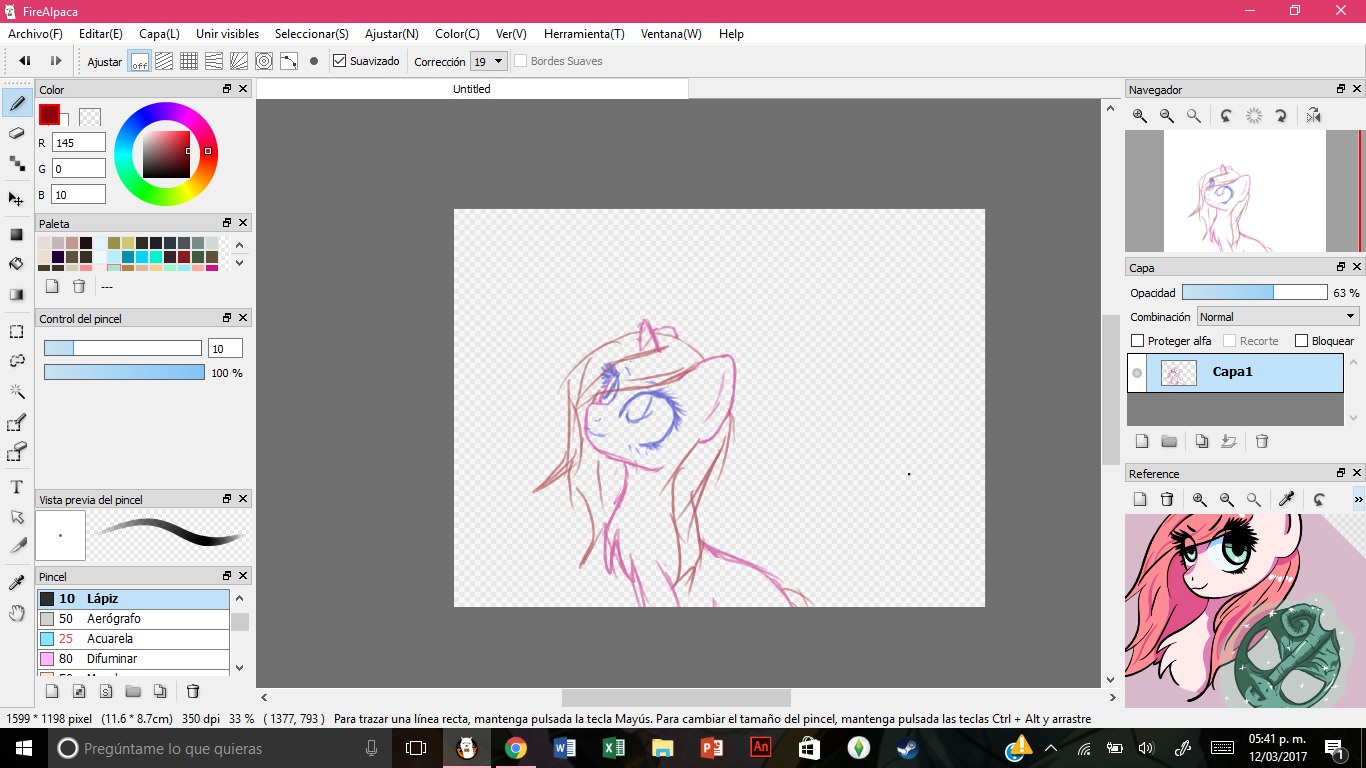Rotate canvas right in Navigator

(x=1281, y=116)
